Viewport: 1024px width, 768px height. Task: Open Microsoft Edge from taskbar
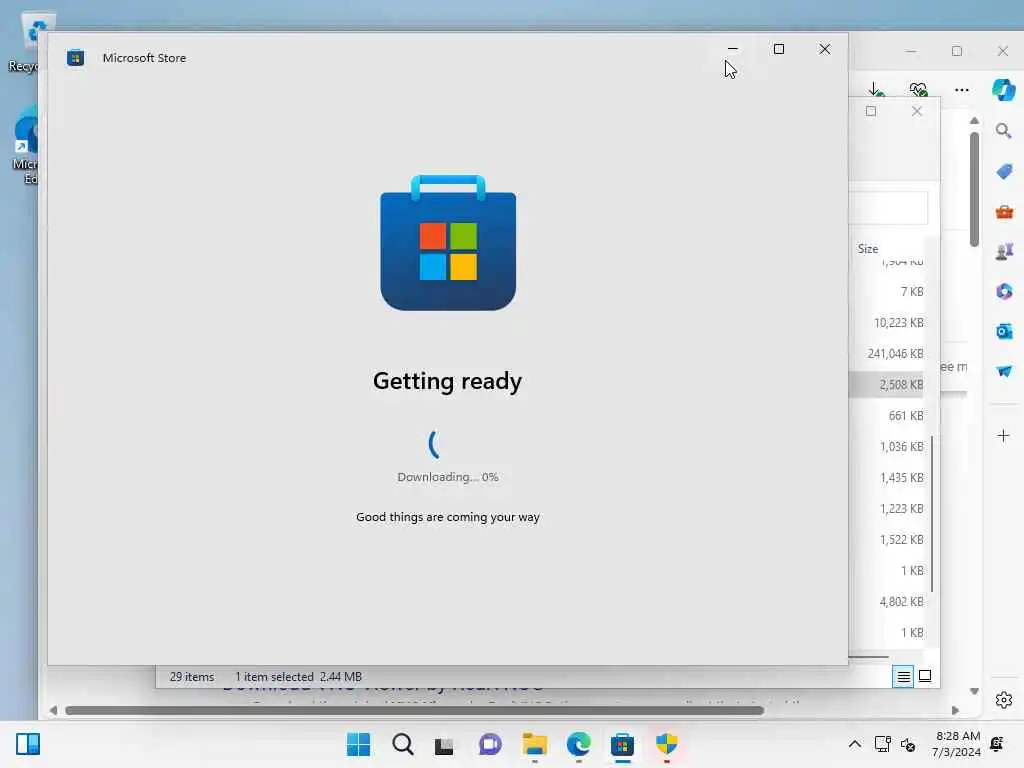pos(578,744)
